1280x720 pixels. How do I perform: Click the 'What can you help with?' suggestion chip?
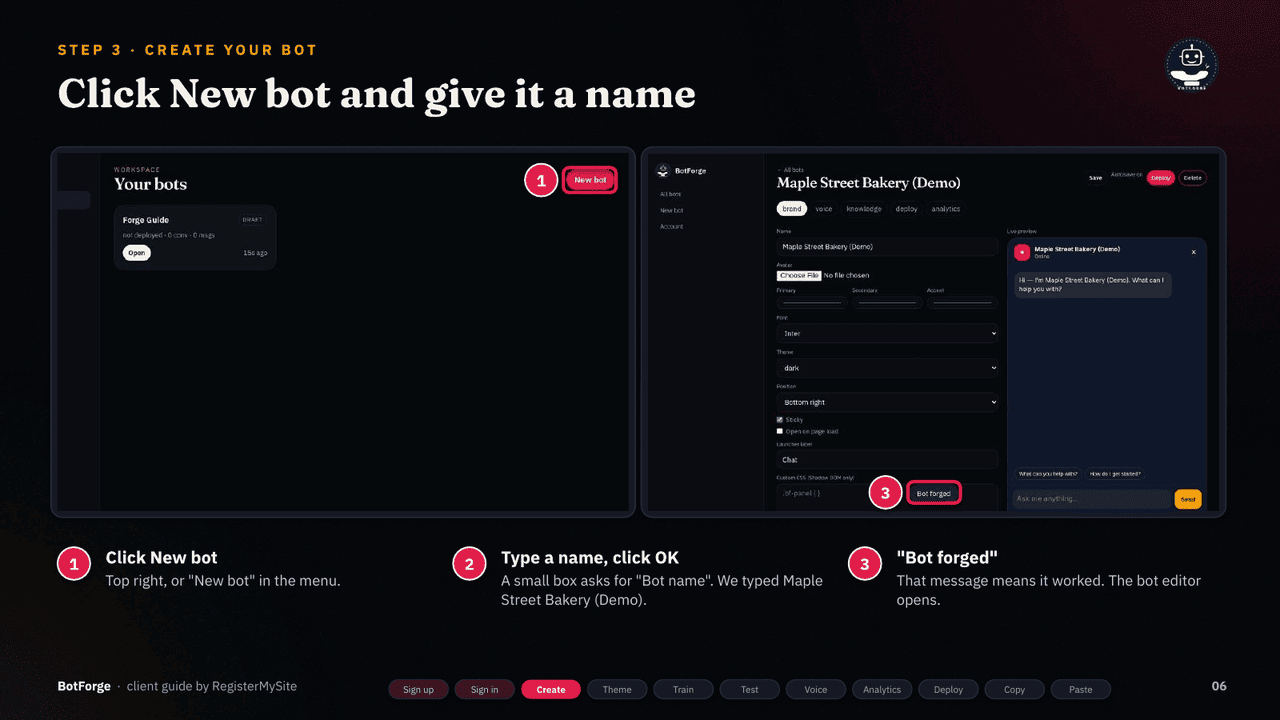tap(1048, 474)
